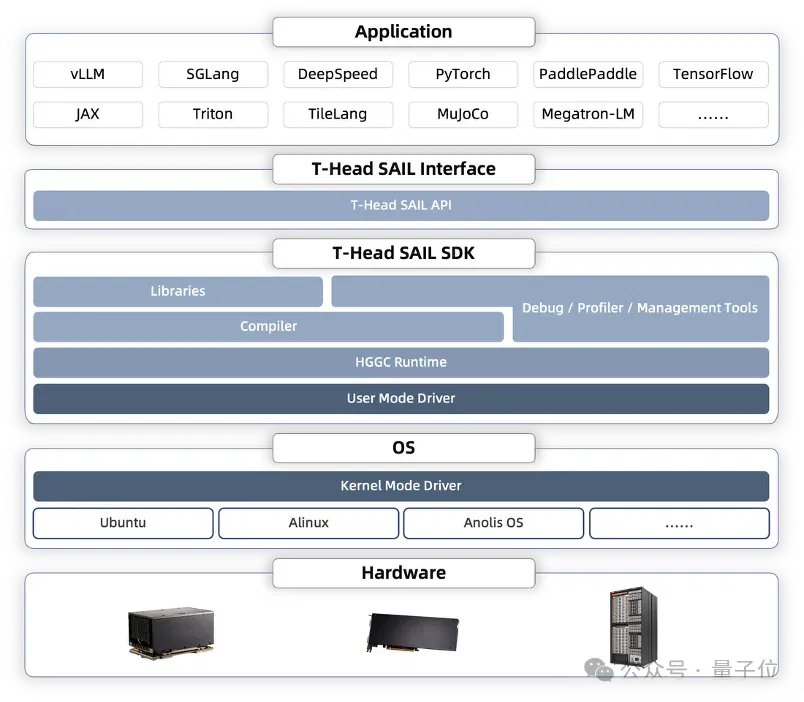Choose the PyTorch box
This screenshot has width=804, height=702.
[x=463, y=74]
